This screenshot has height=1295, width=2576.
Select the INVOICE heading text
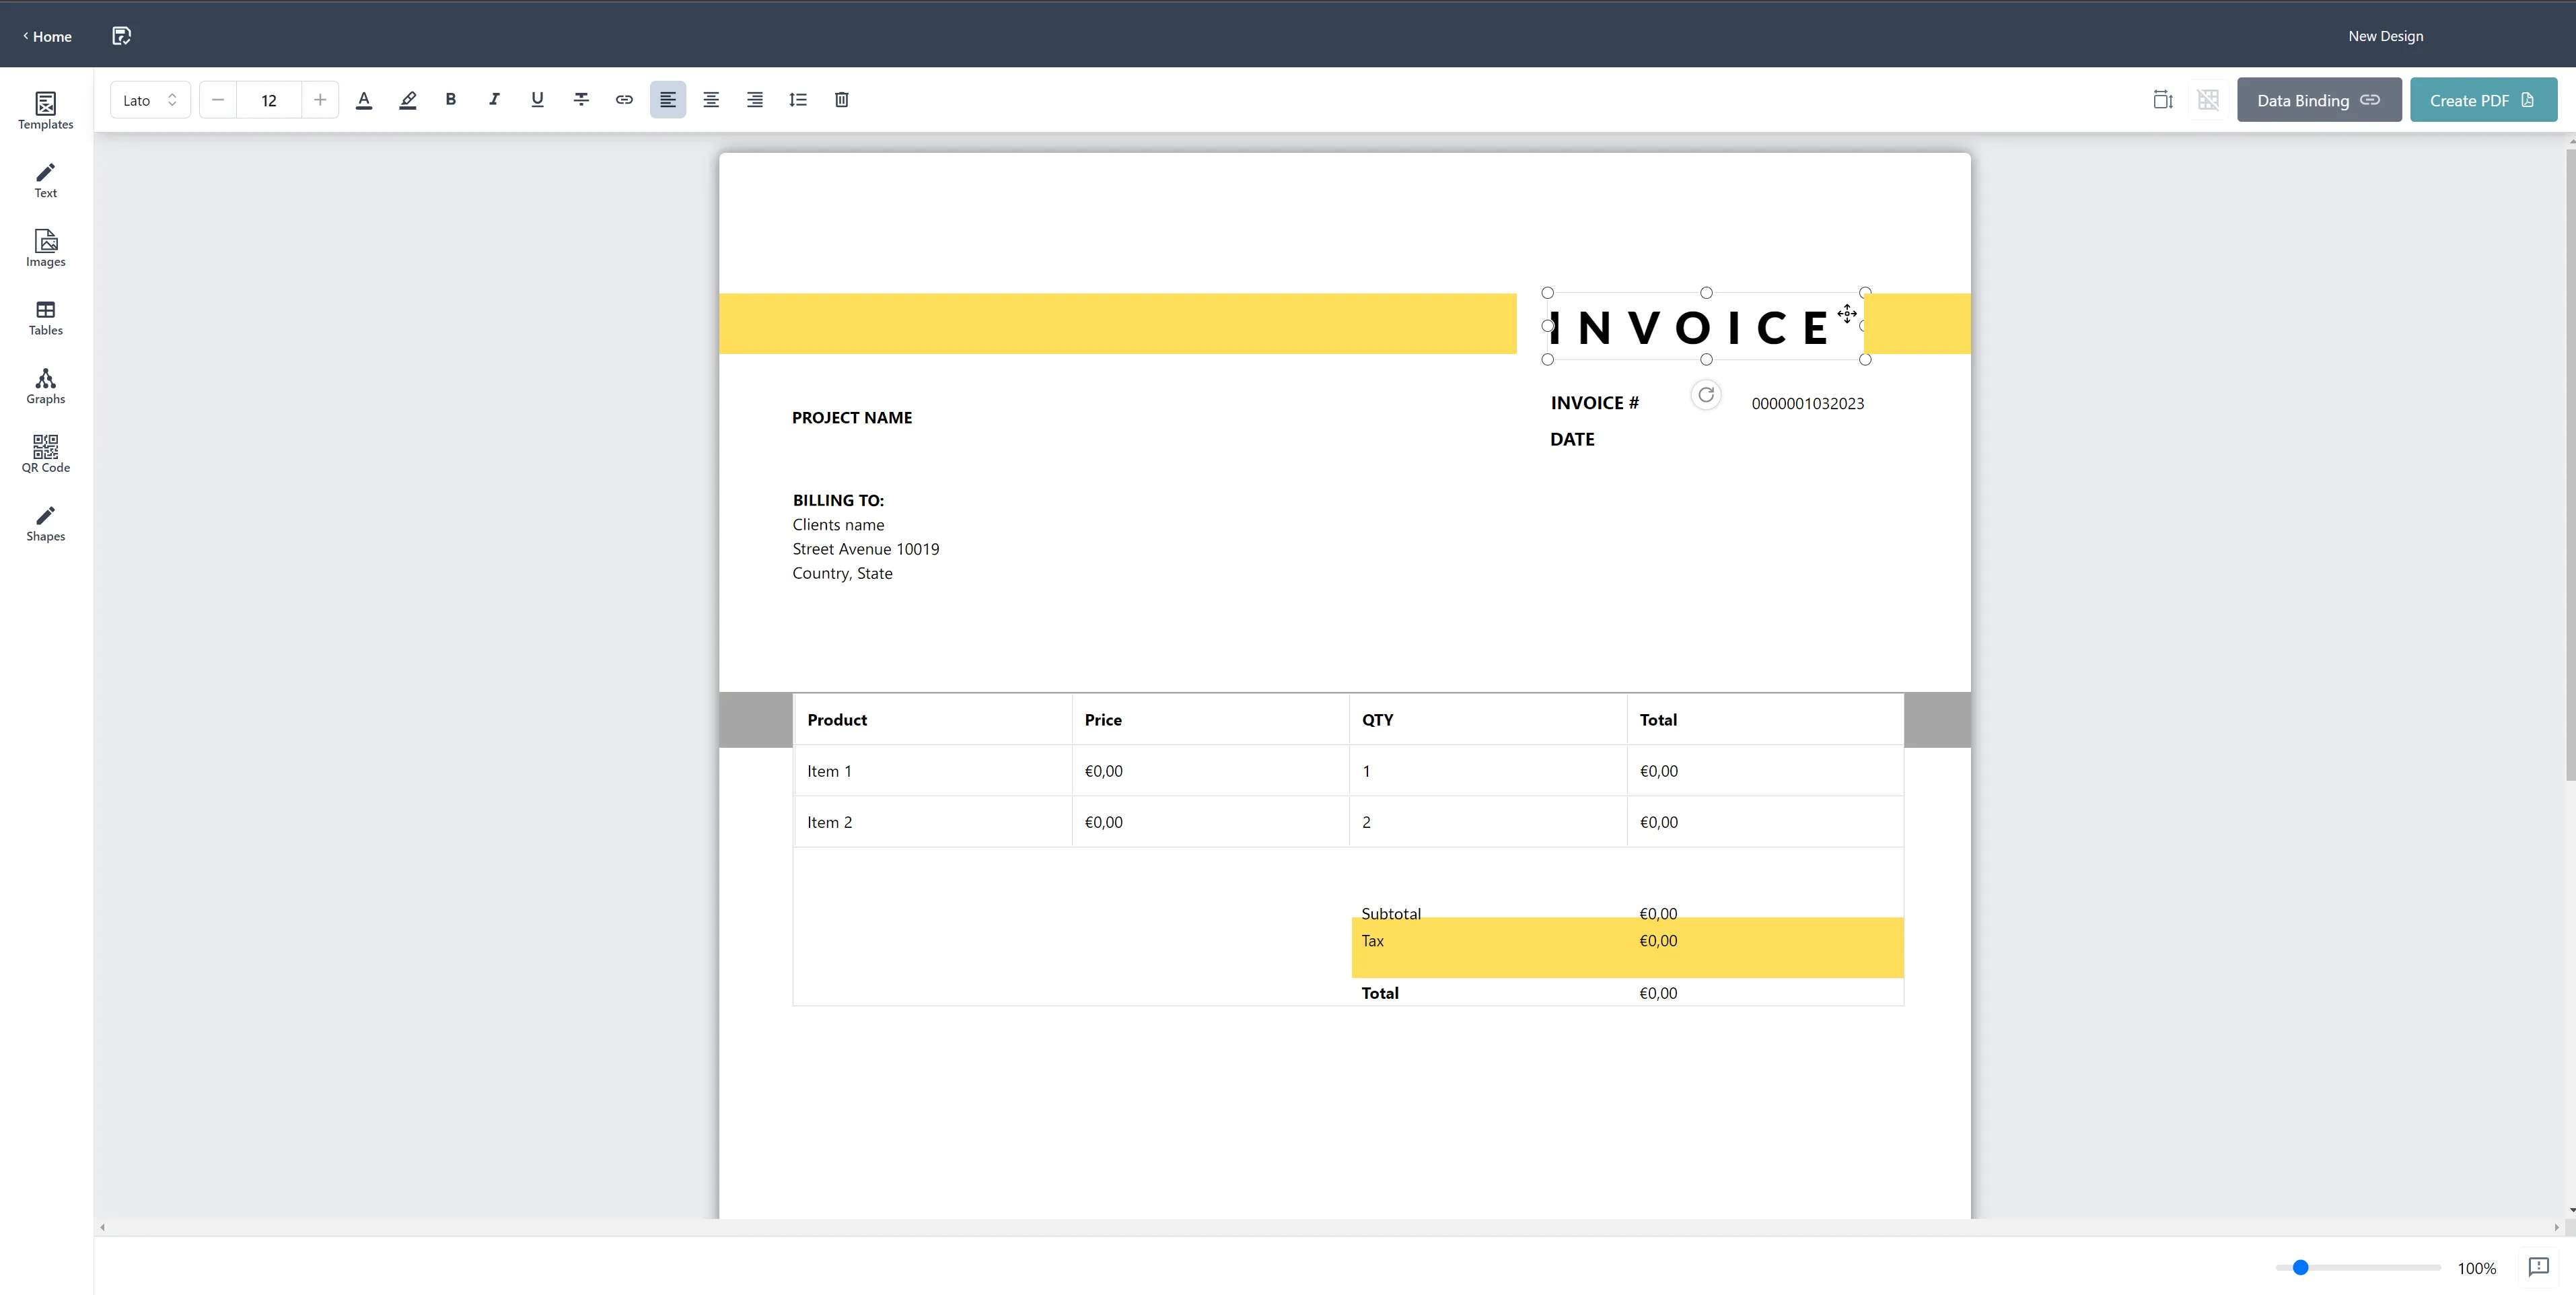click(1689, 328)
